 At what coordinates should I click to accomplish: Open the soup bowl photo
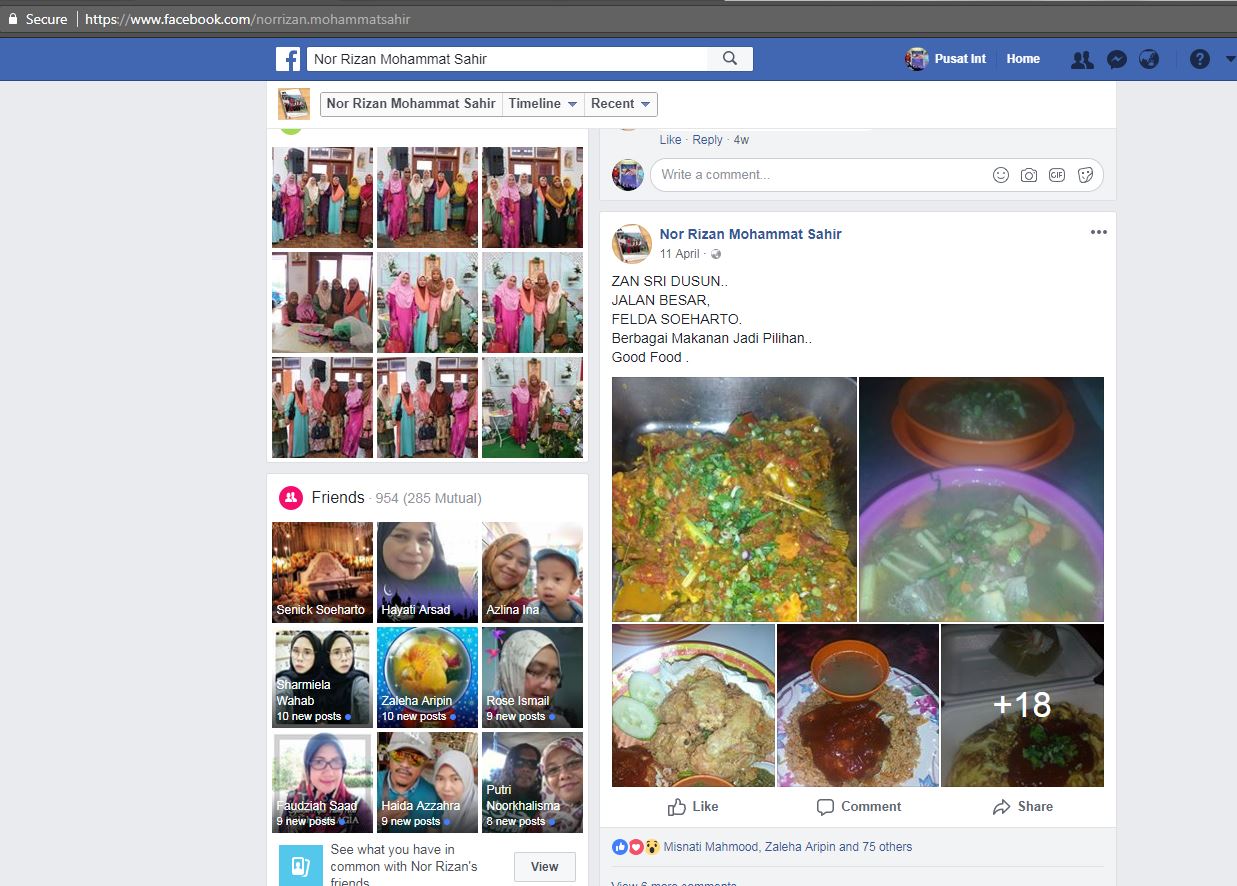click(981, 499)
